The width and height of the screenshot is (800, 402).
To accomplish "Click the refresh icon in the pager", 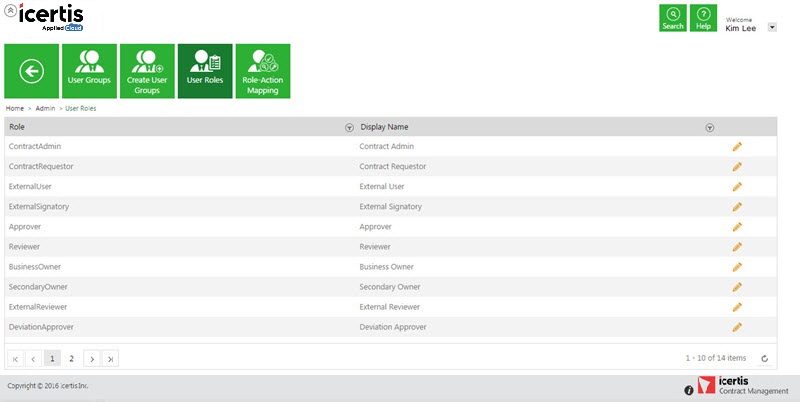I will tap(764, 358).
